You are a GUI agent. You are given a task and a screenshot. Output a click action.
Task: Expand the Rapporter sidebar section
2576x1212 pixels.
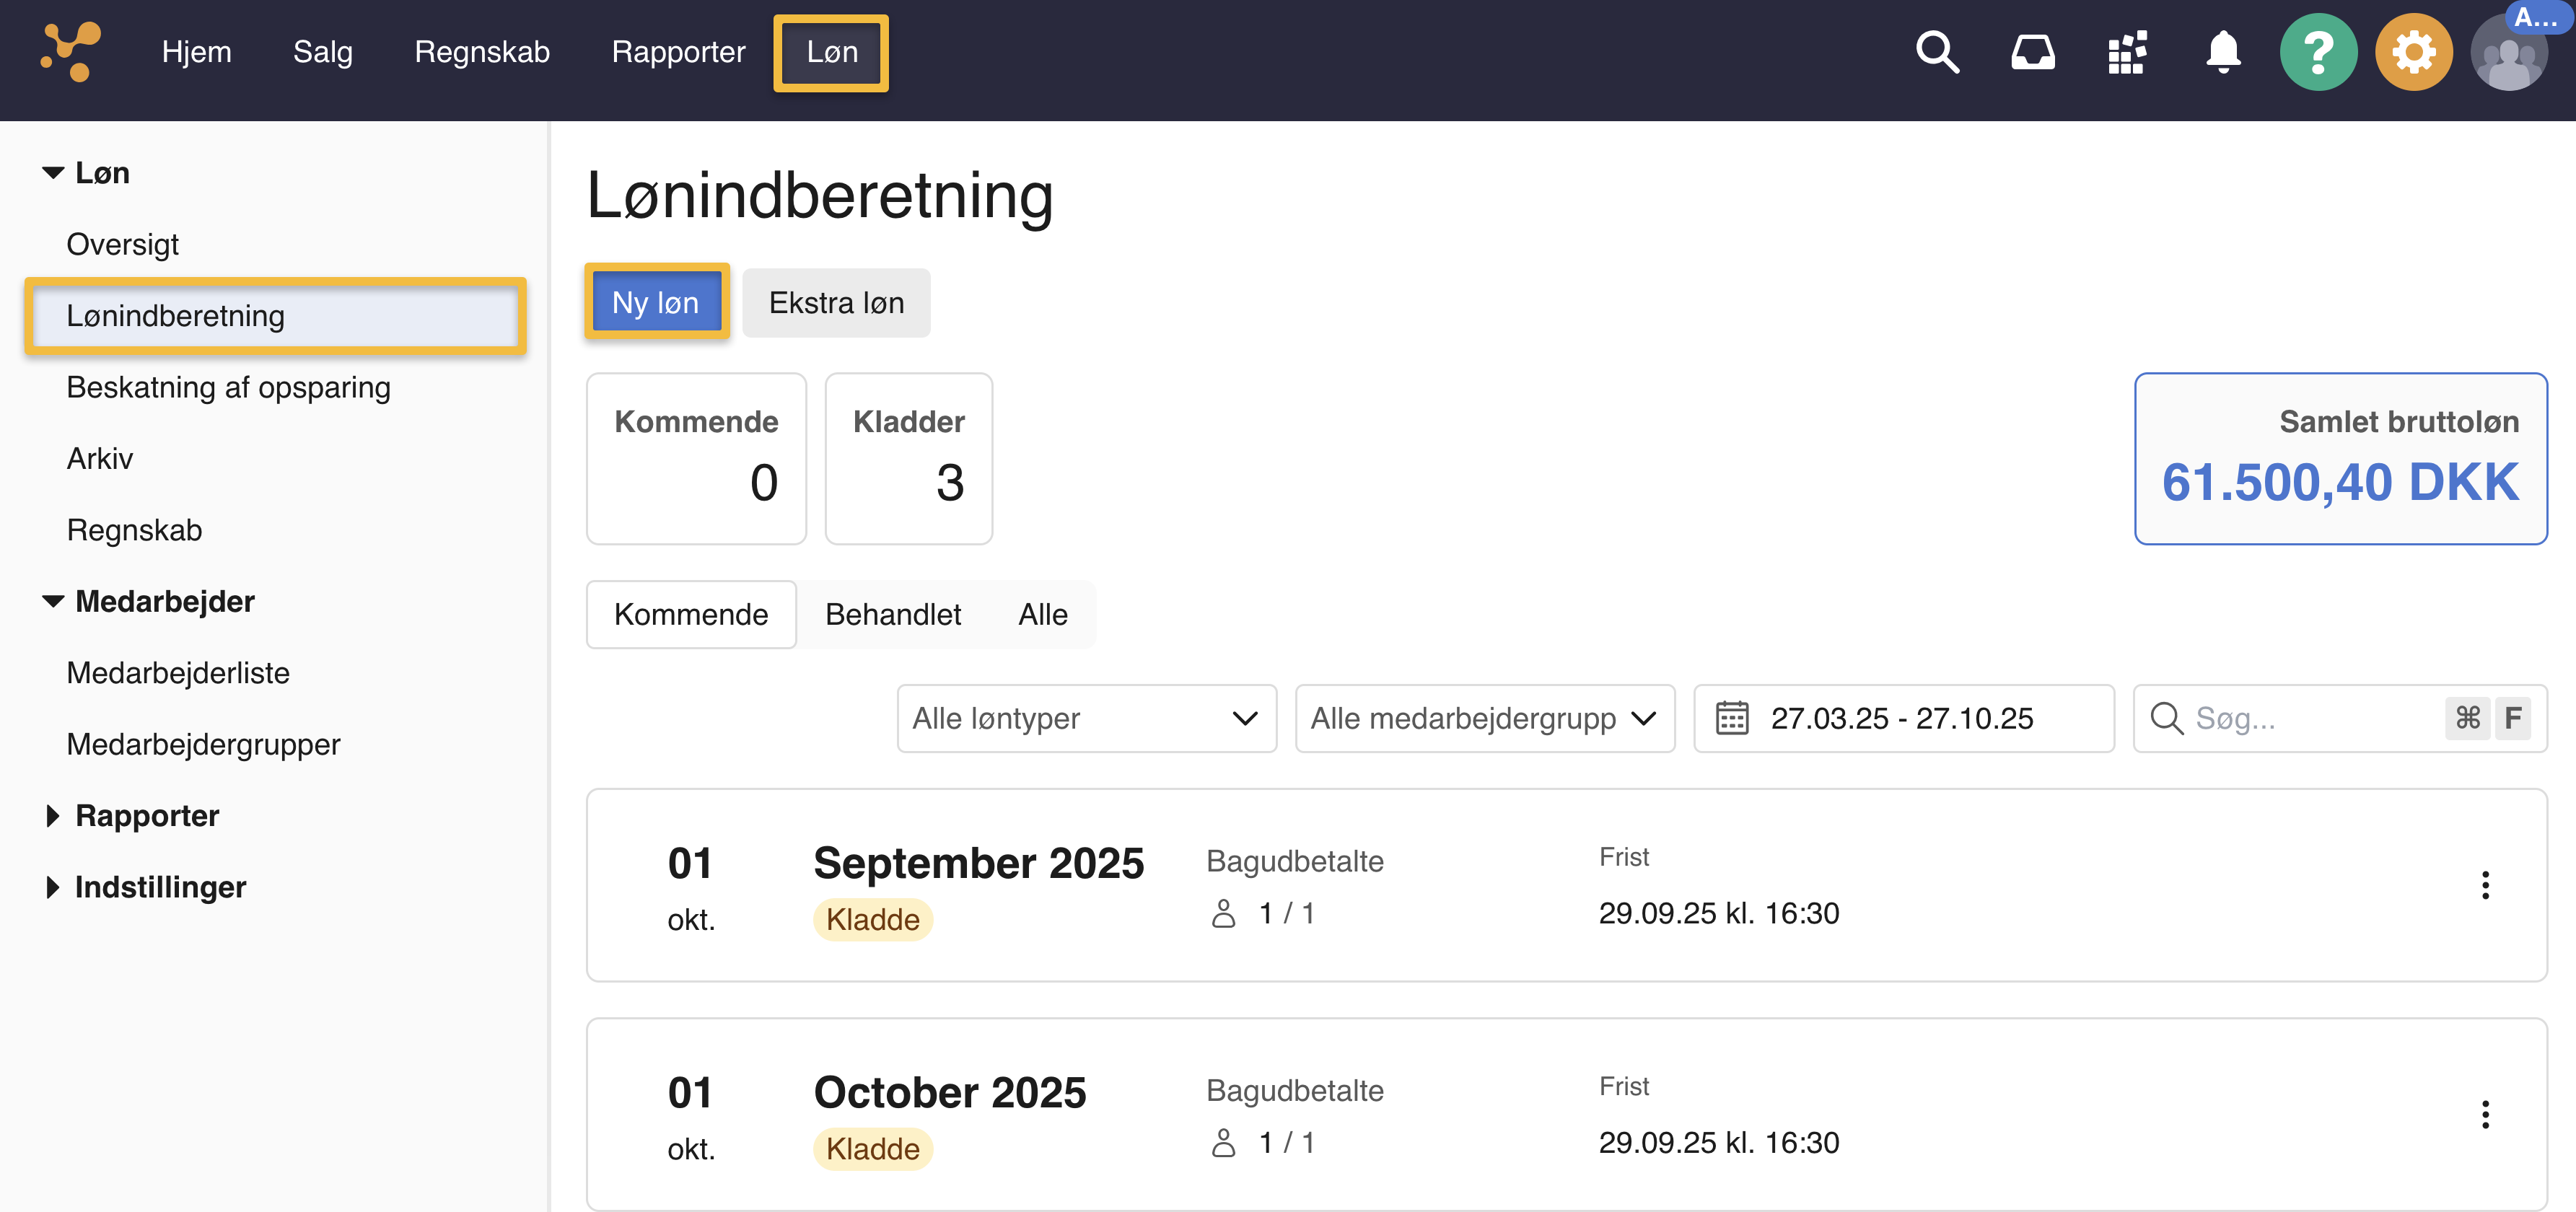pos(53,816)
